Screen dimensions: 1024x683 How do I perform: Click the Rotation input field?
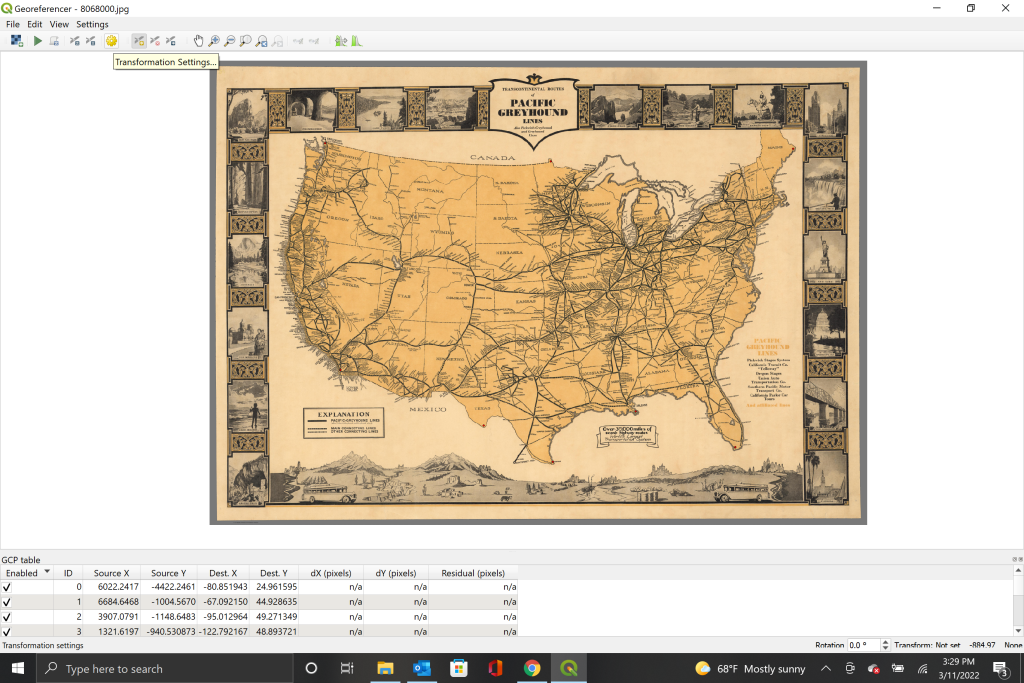(863, 645)
